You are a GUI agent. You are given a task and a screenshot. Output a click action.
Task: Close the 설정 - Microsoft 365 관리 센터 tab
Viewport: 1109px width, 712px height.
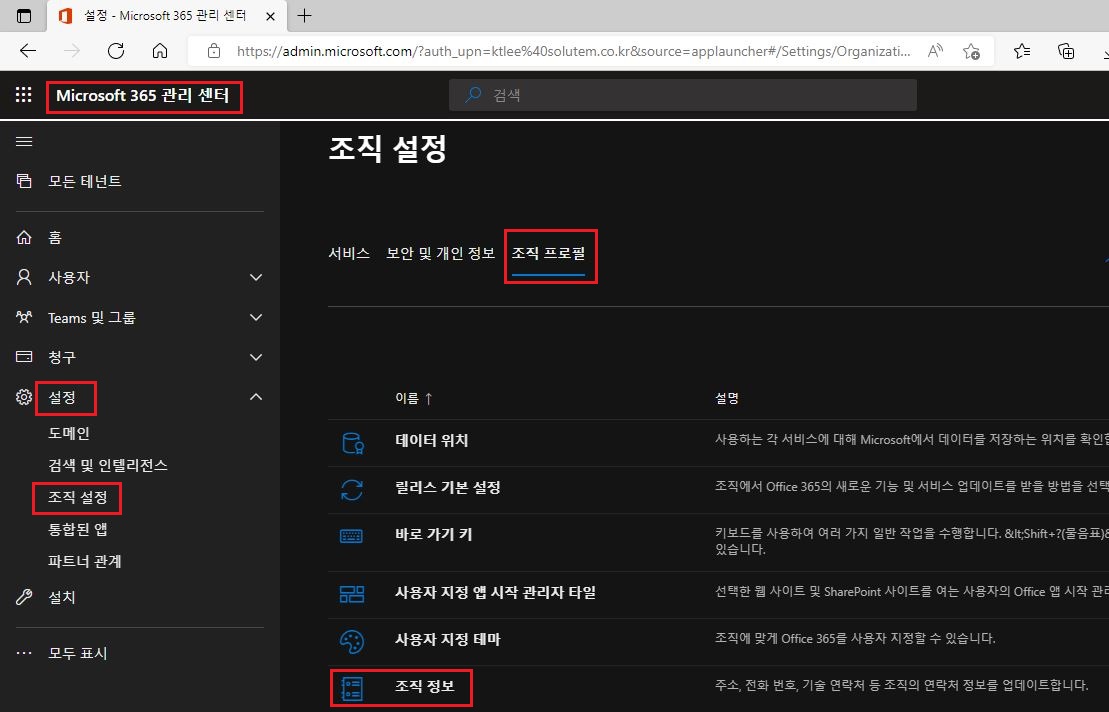coord(270,16)
